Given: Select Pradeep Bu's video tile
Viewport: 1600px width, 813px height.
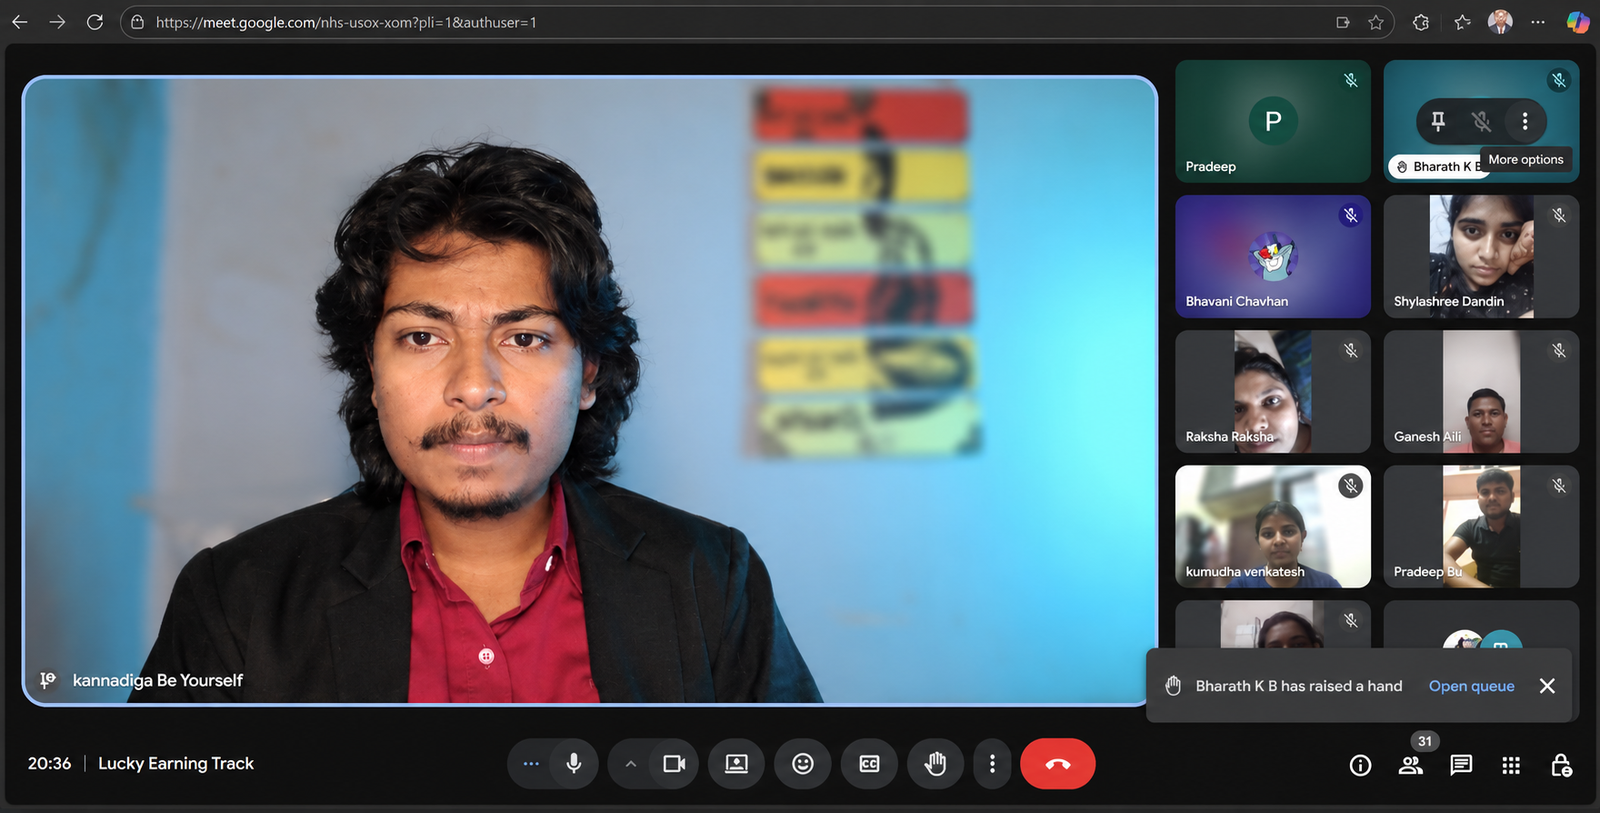Looking at the screenshot, I should 1481,526.
